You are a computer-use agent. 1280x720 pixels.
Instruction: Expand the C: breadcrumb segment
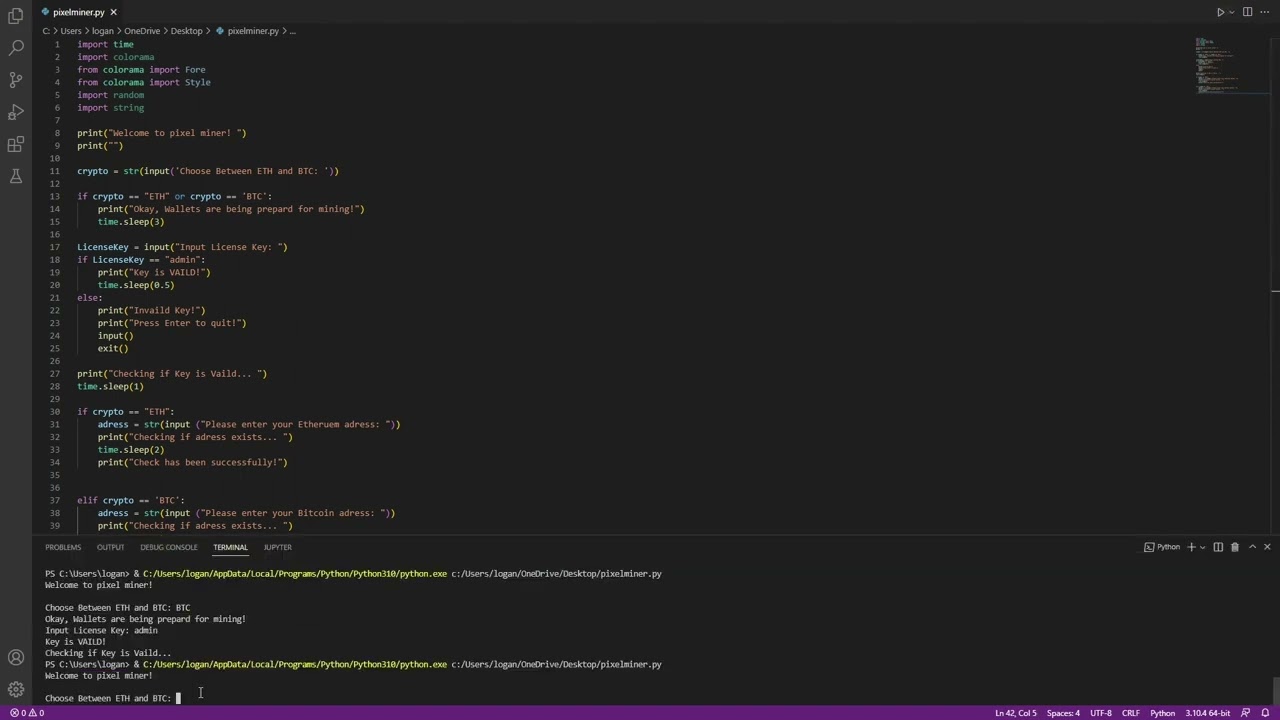tap(46, 31)
